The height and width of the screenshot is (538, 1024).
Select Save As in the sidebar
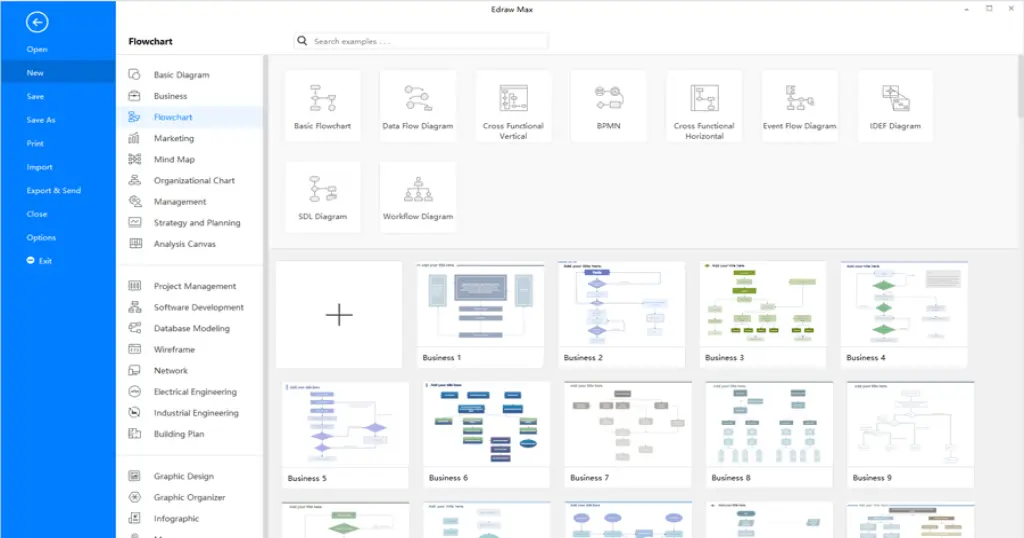(40, 120)
